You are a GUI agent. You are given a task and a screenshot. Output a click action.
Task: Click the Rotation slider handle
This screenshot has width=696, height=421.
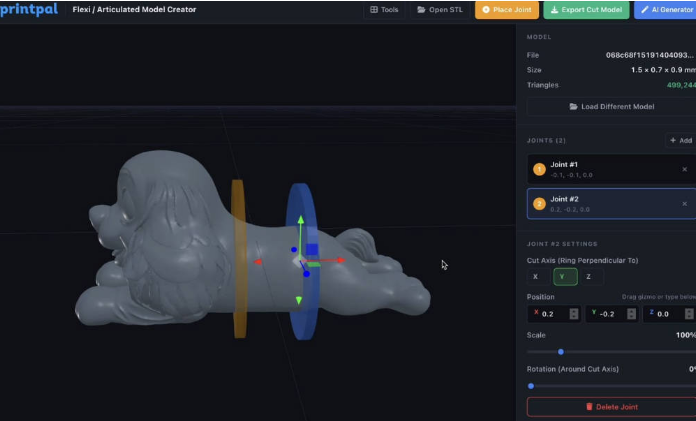(531, 386)
